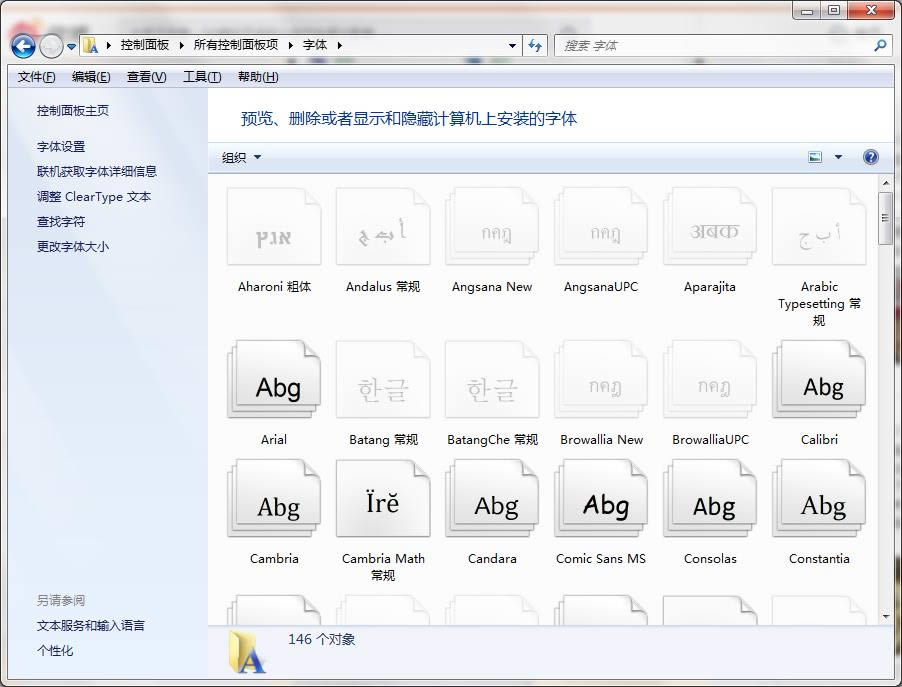The height and width of the screenshot is (687, 902).
Task: Open the recent pages dropdown arrow
Action: coord(71,47)
